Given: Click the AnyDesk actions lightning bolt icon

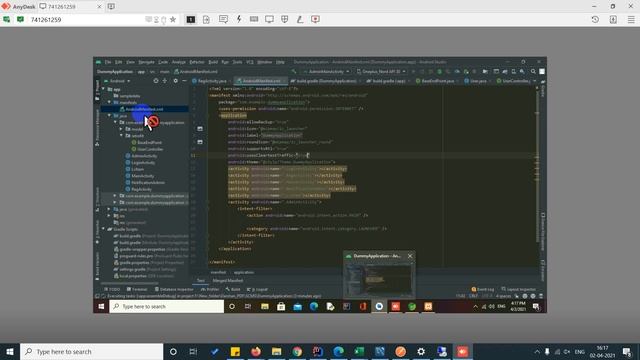Looking at the screenshot, I should (239, 19).
